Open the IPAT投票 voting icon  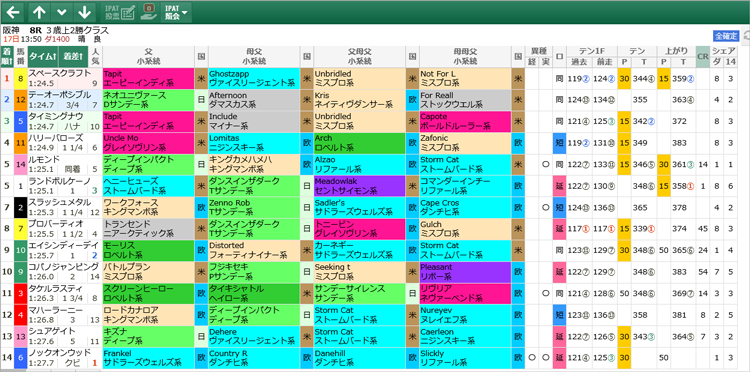click(119, 12)
